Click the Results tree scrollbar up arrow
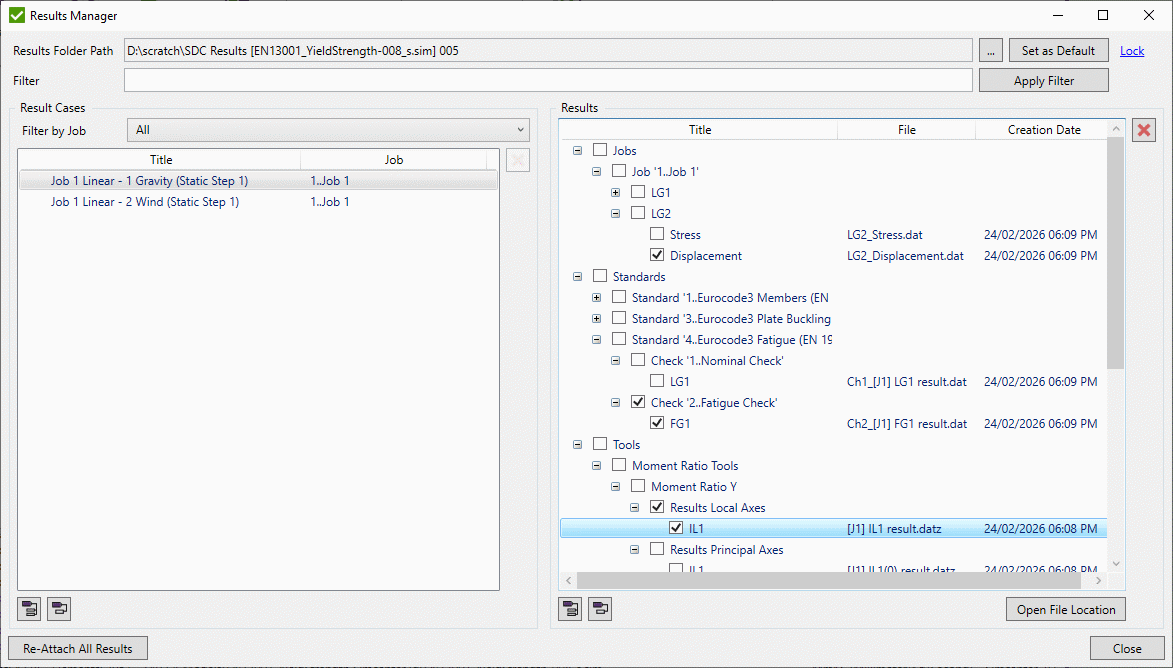Image resolution: width=1173 pixels, height=668 pixels. 1116,129
